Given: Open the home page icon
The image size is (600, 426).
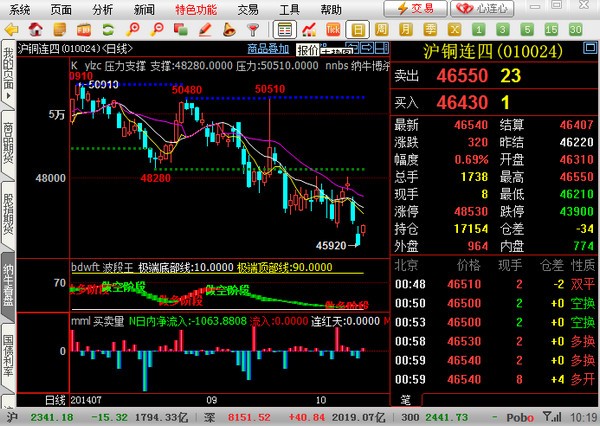Looking at the screenshot, I should pos(36,29).
